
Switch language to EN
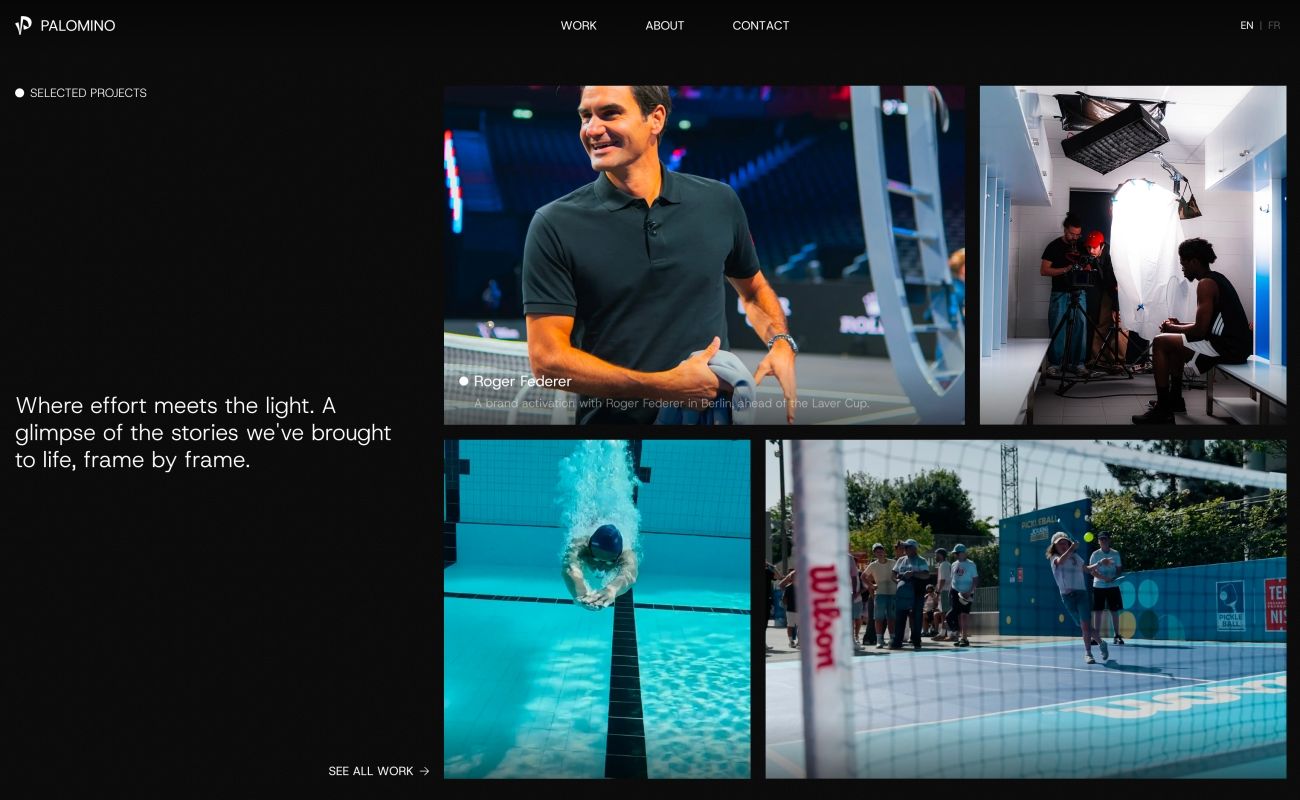point(1247,26)
